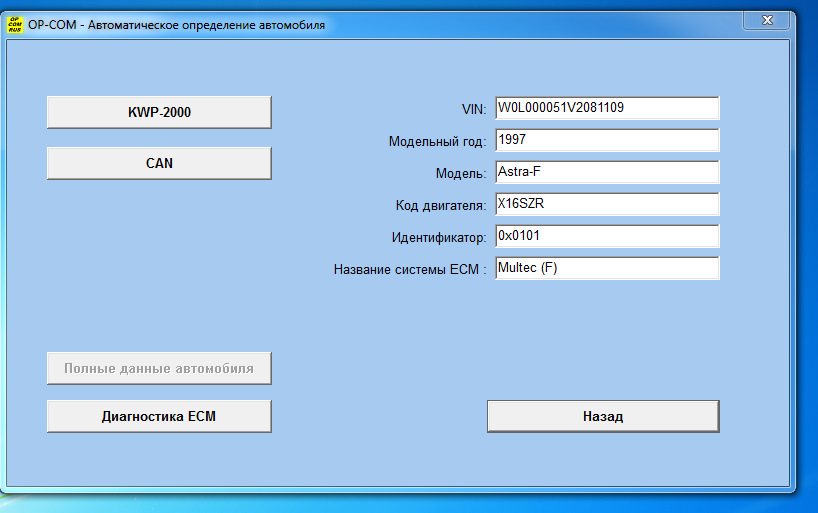
Task: Click the Название системы ECM label
Action: 409,270
